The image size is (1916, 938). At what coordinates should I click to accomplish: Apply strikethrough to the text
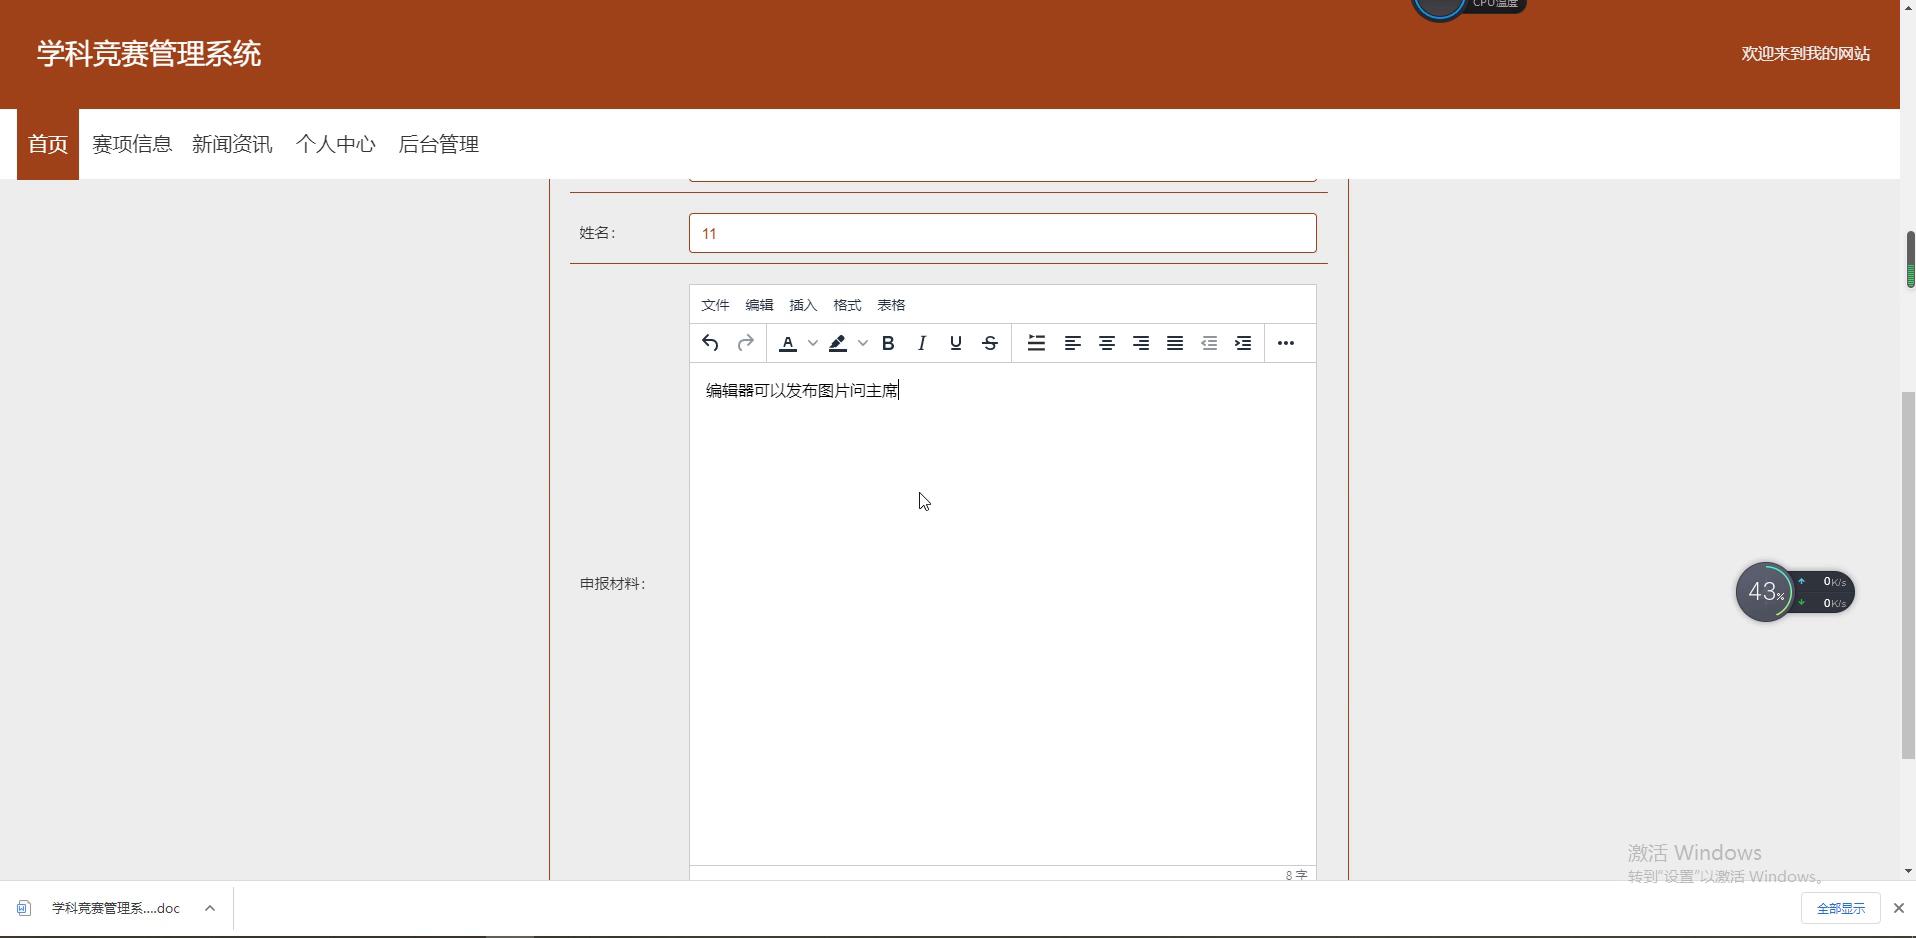click(989, 343)
